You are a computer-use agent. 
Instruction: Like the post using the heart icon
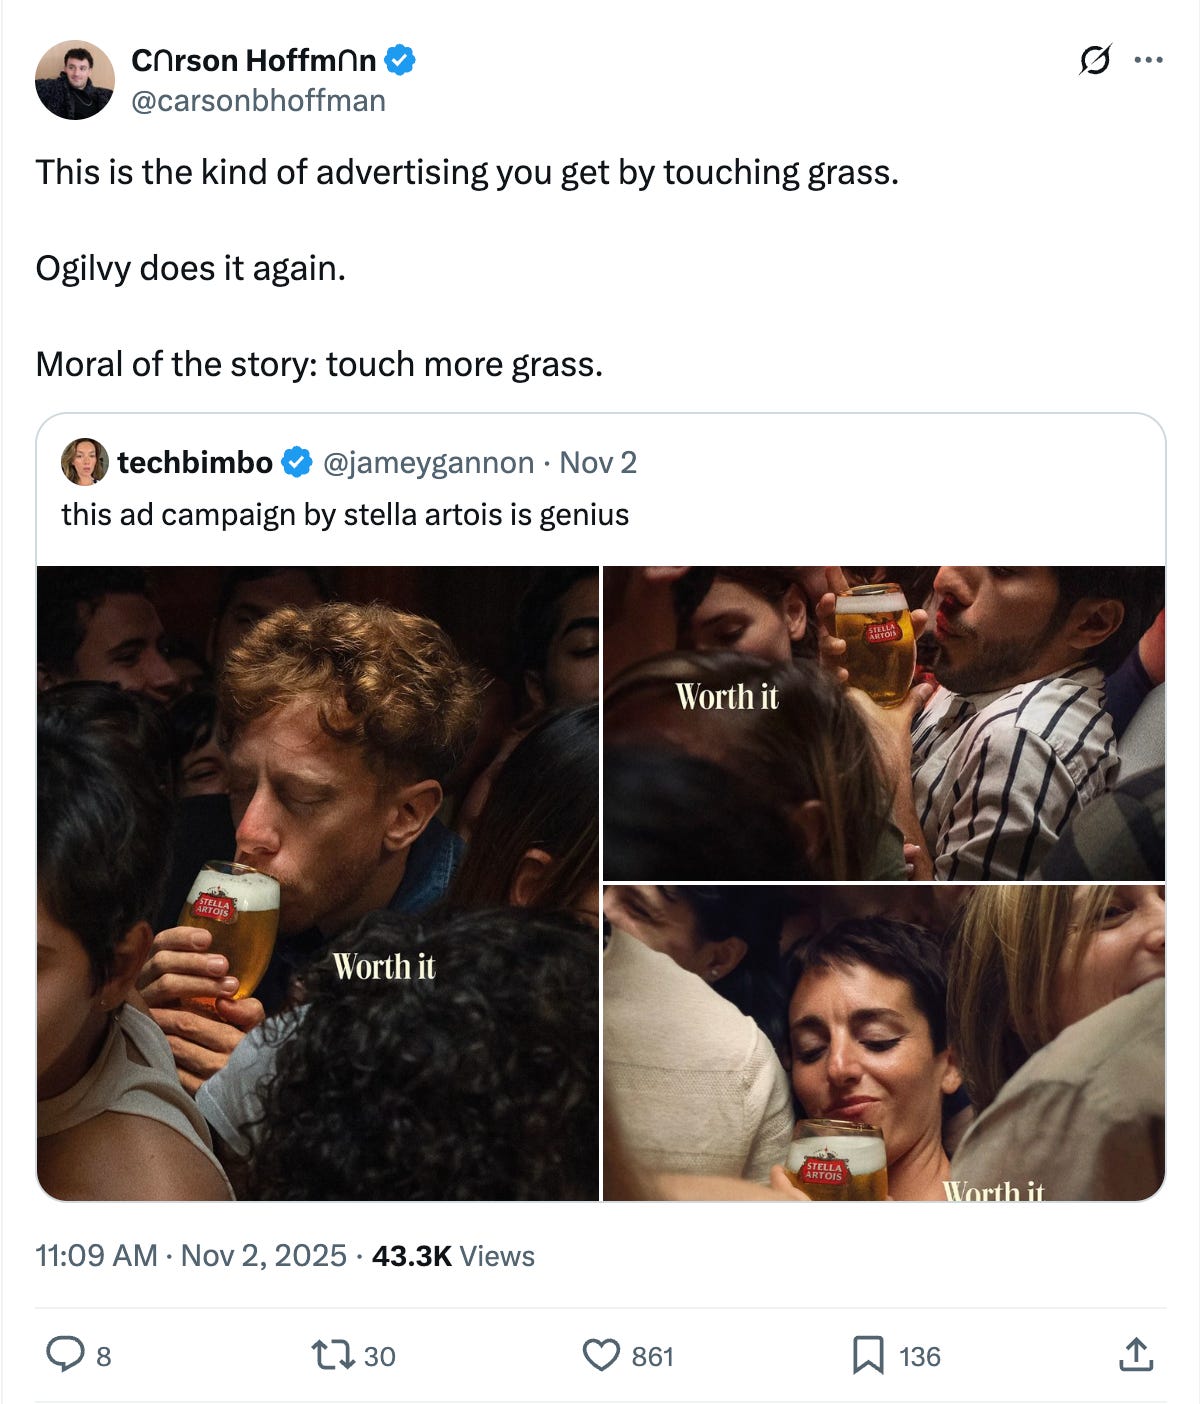603,1357
